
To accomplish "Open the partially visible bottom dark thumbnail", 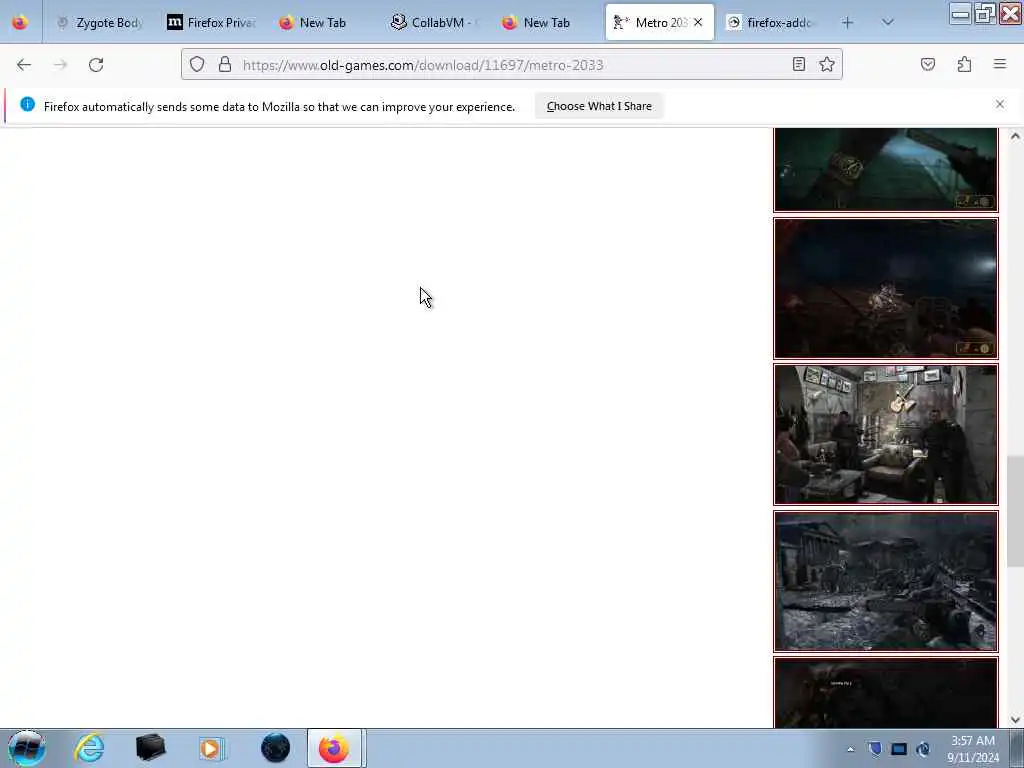I will pyautogui.click(x=886, y=693).
